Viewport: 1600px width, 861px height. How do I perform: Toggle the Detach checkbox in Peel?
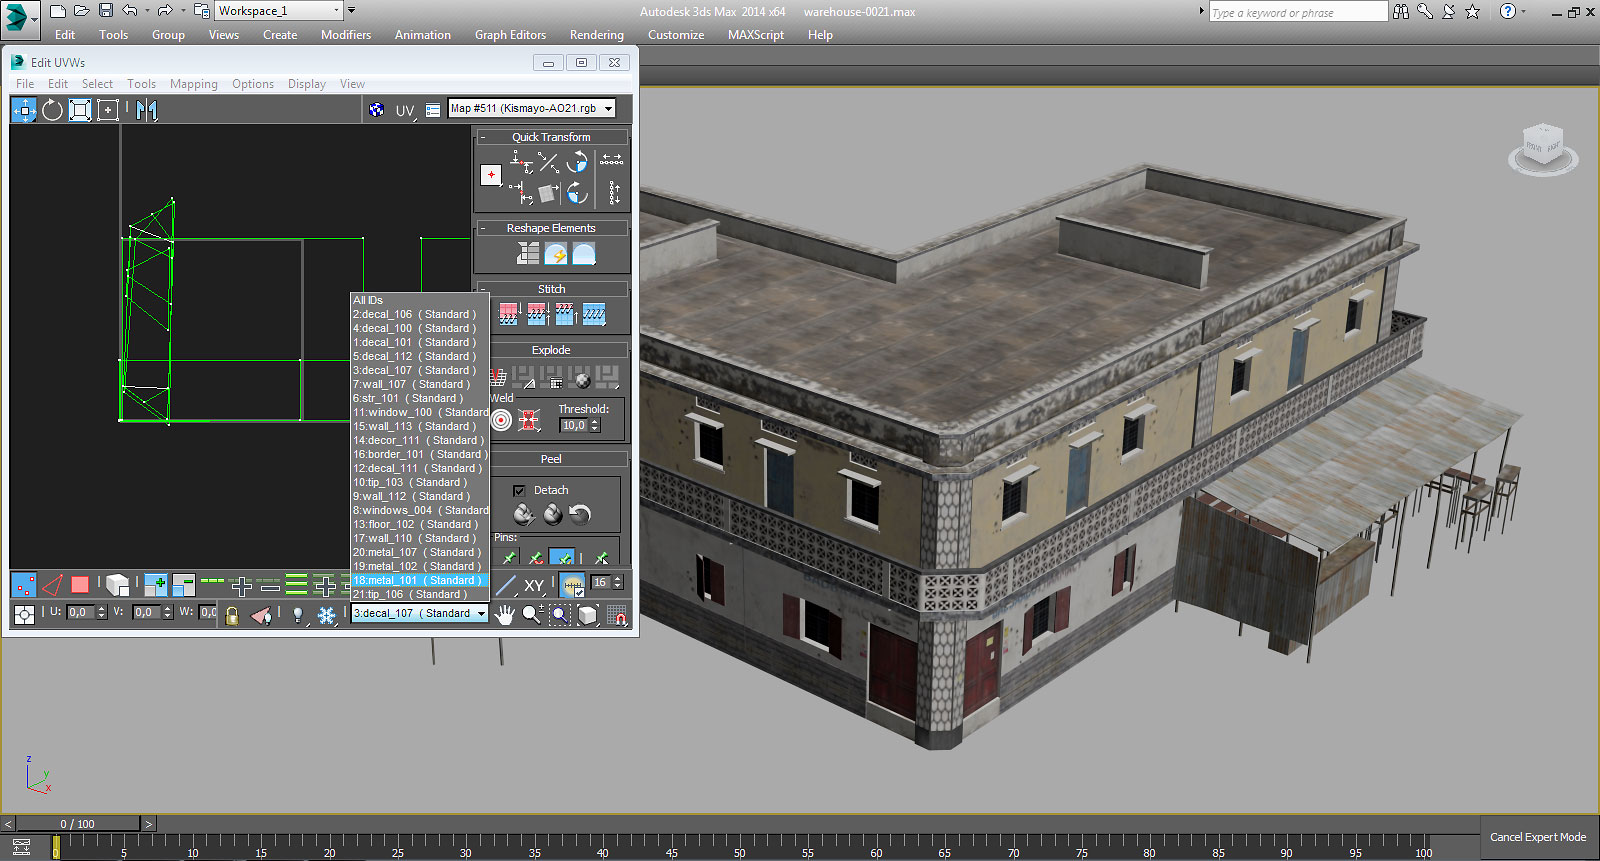pos(519,490)
